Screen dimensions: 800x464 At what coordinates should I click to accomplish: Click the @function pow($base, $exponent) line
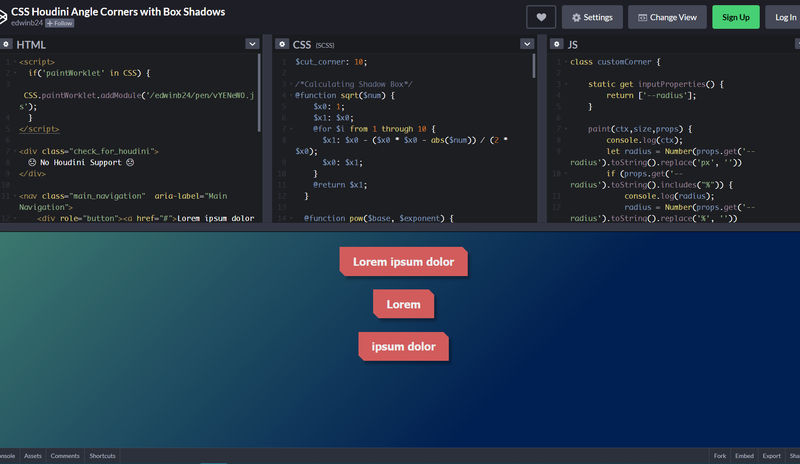[378, 218]
